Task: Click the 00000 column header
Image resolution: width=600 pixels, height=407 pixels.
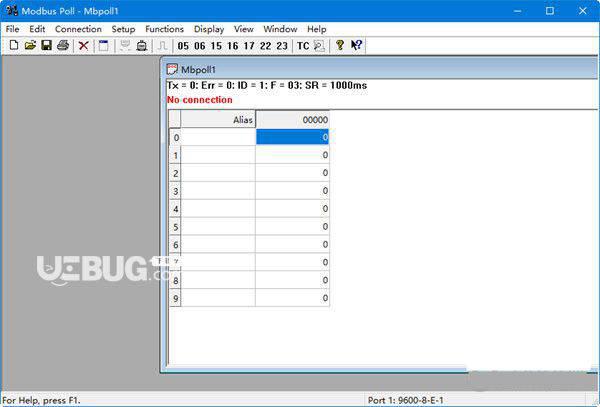Action: (292, 120)
